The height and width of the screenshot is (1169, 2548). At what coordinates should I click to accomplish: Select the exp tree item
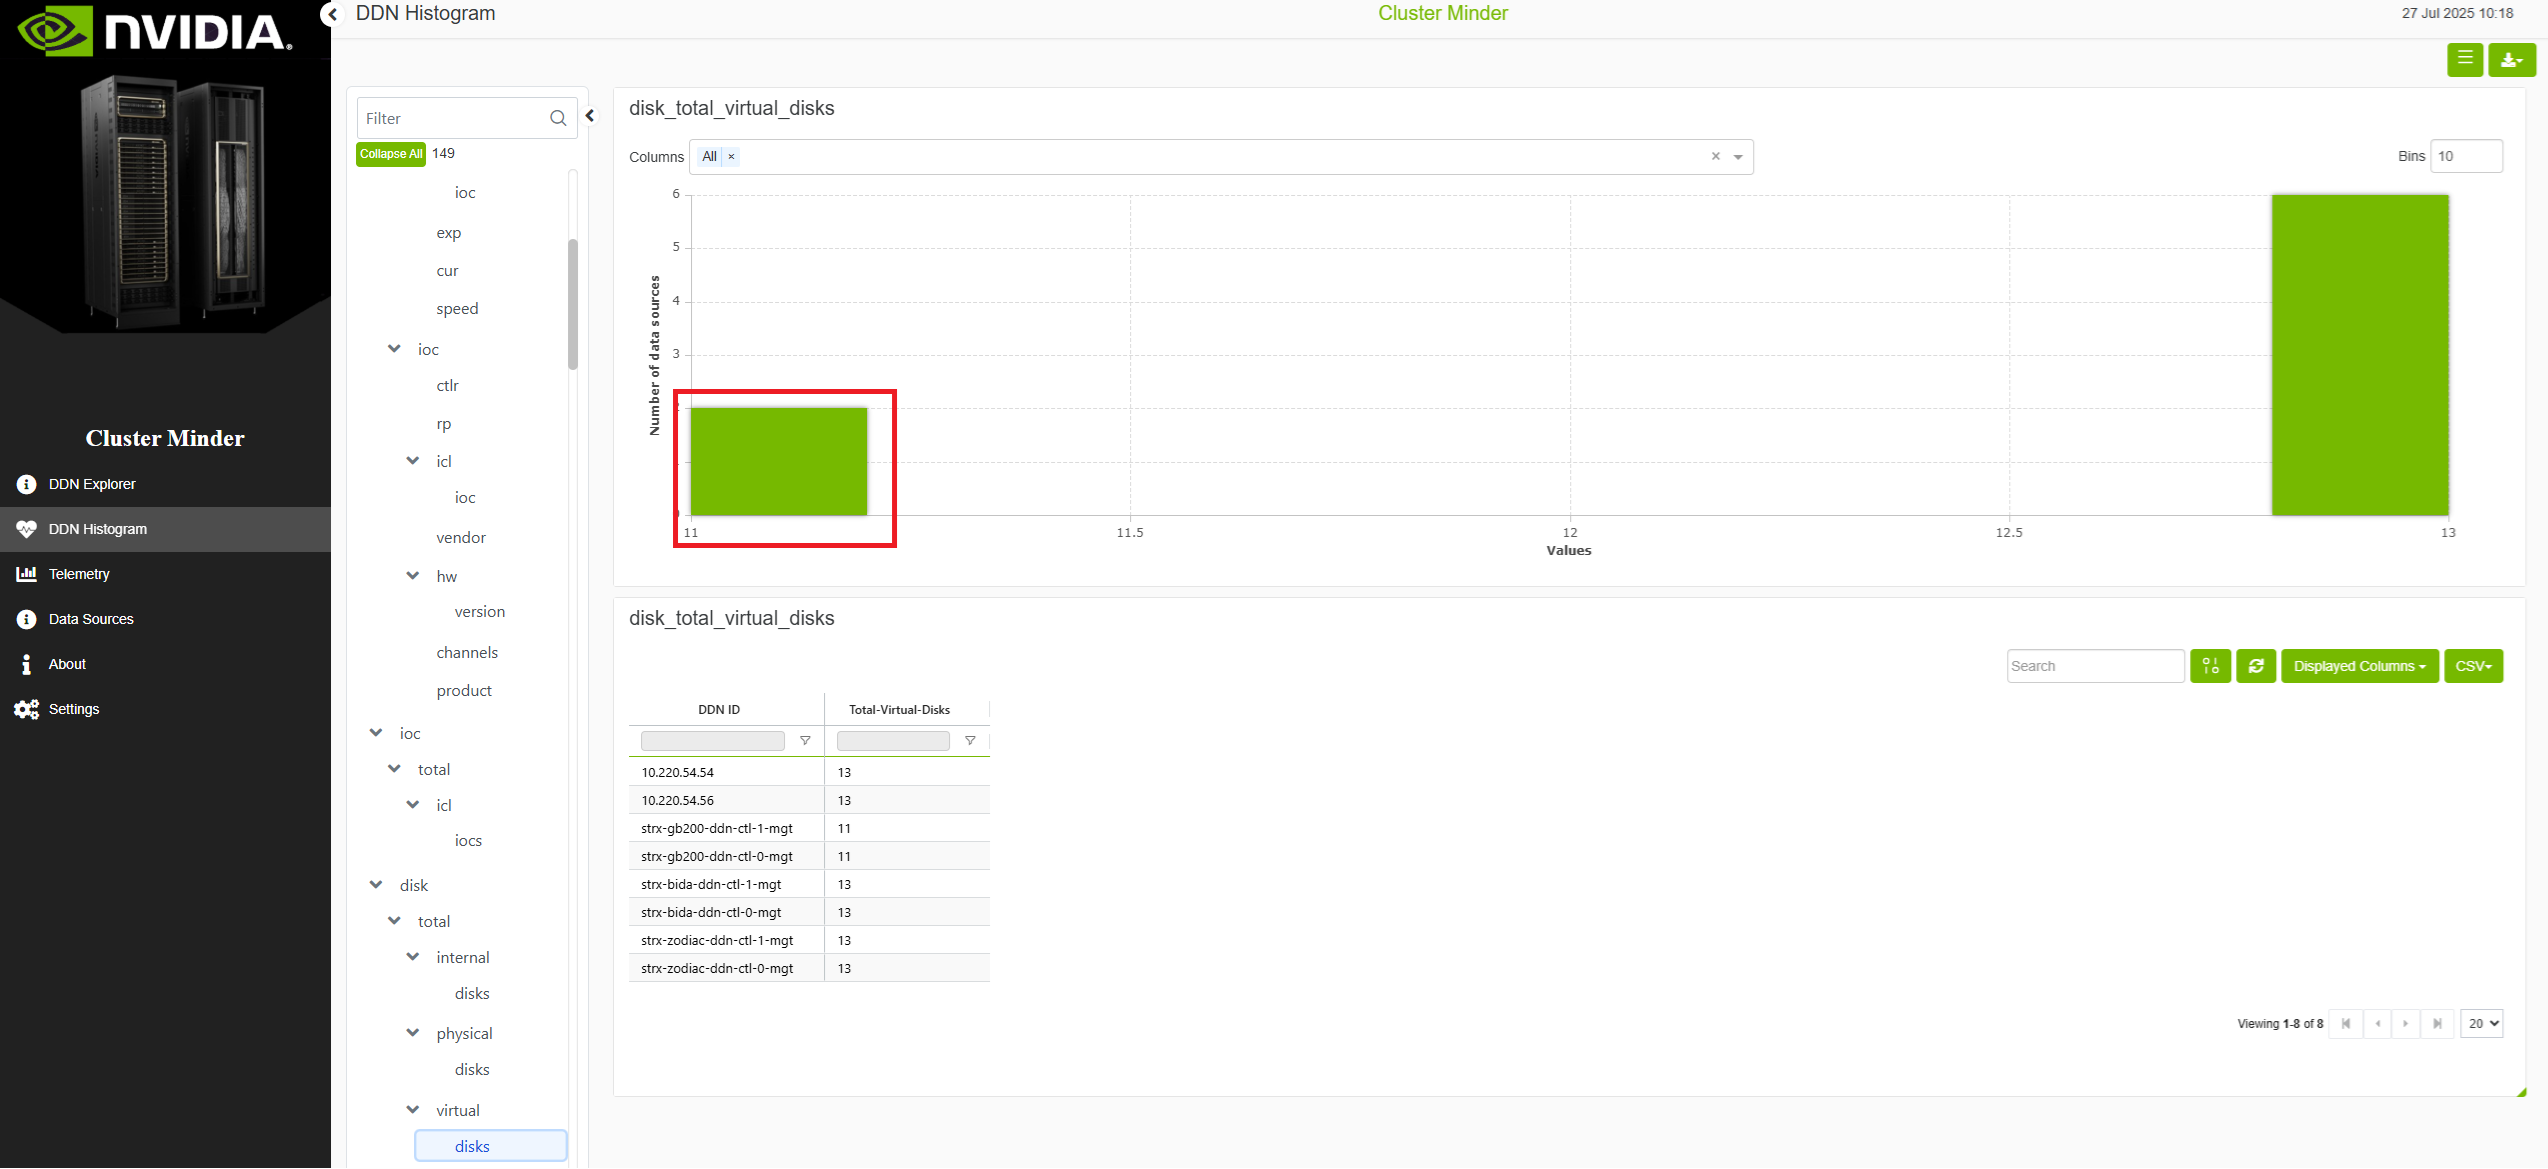coord(449,233)
